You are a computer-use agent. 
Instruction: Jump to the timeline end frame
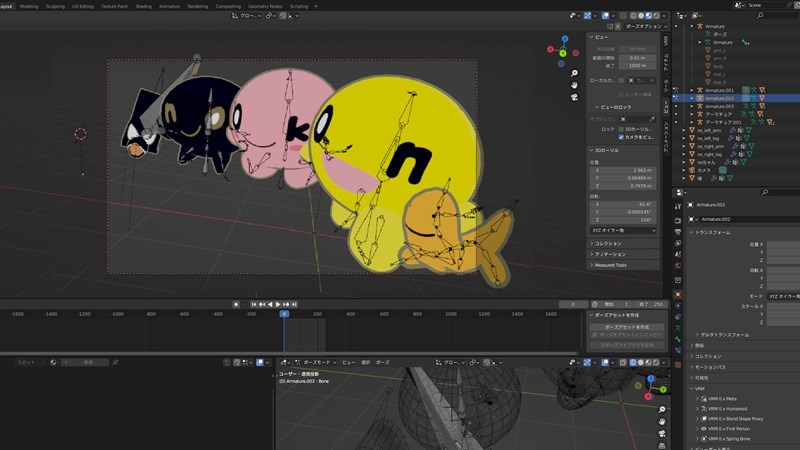coord(294,304)
